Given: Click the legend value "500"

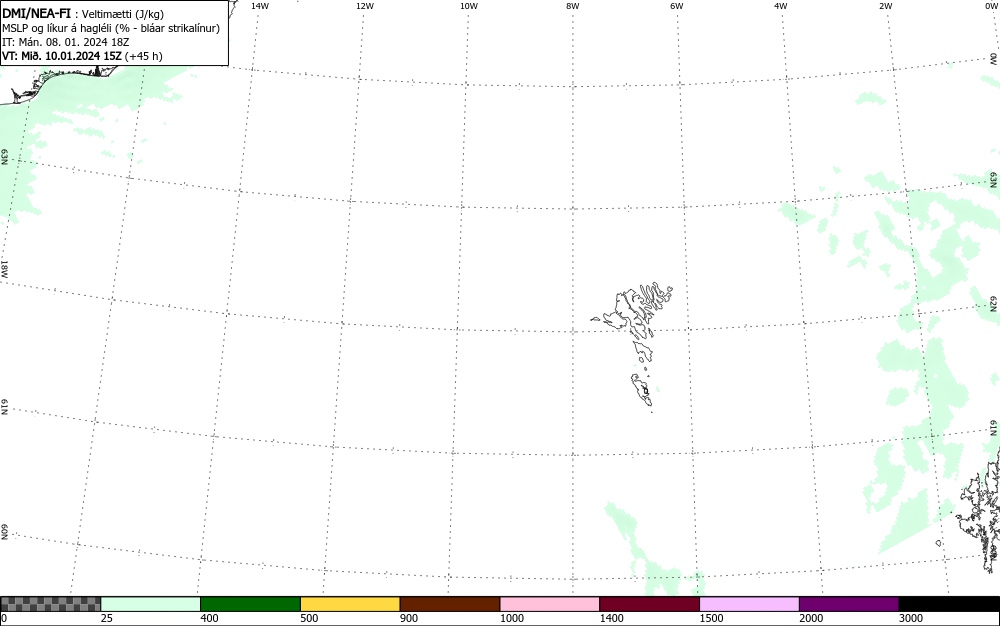Looking at the screenshot, I should point(309,618).
